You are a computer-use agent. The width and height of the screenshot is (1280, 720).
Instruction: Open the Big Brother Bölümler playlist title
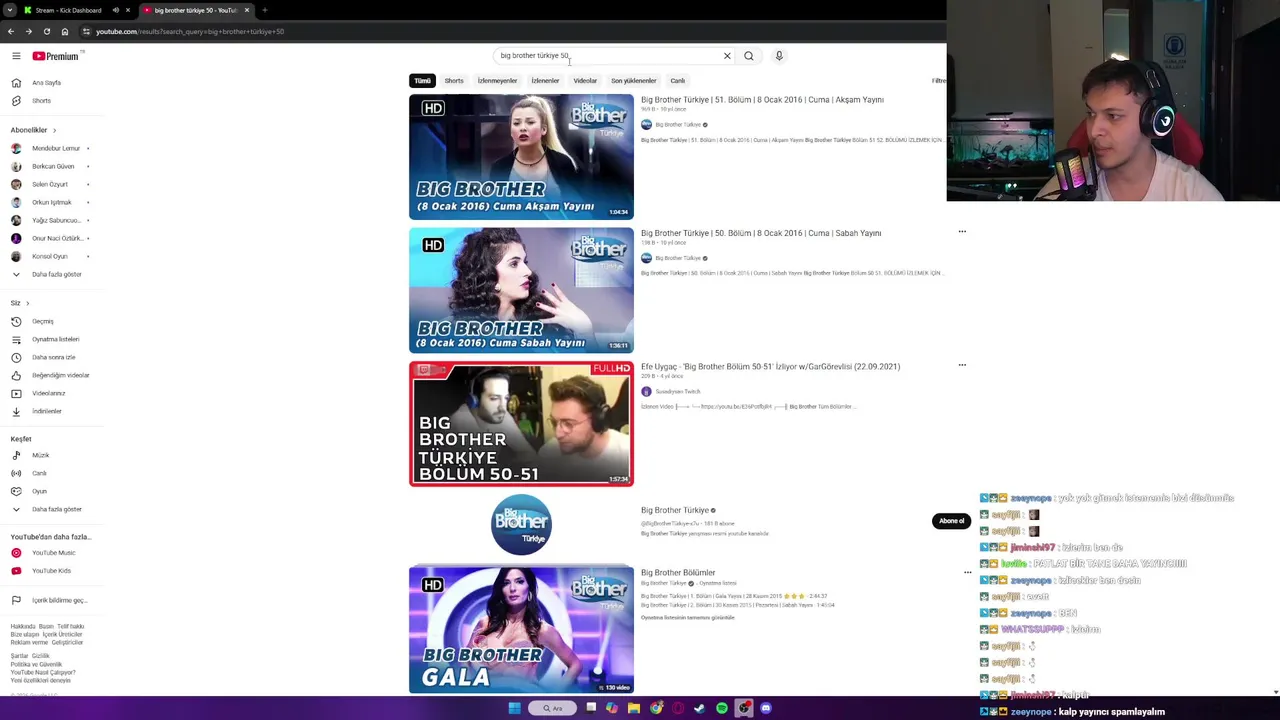coord(678,573)
